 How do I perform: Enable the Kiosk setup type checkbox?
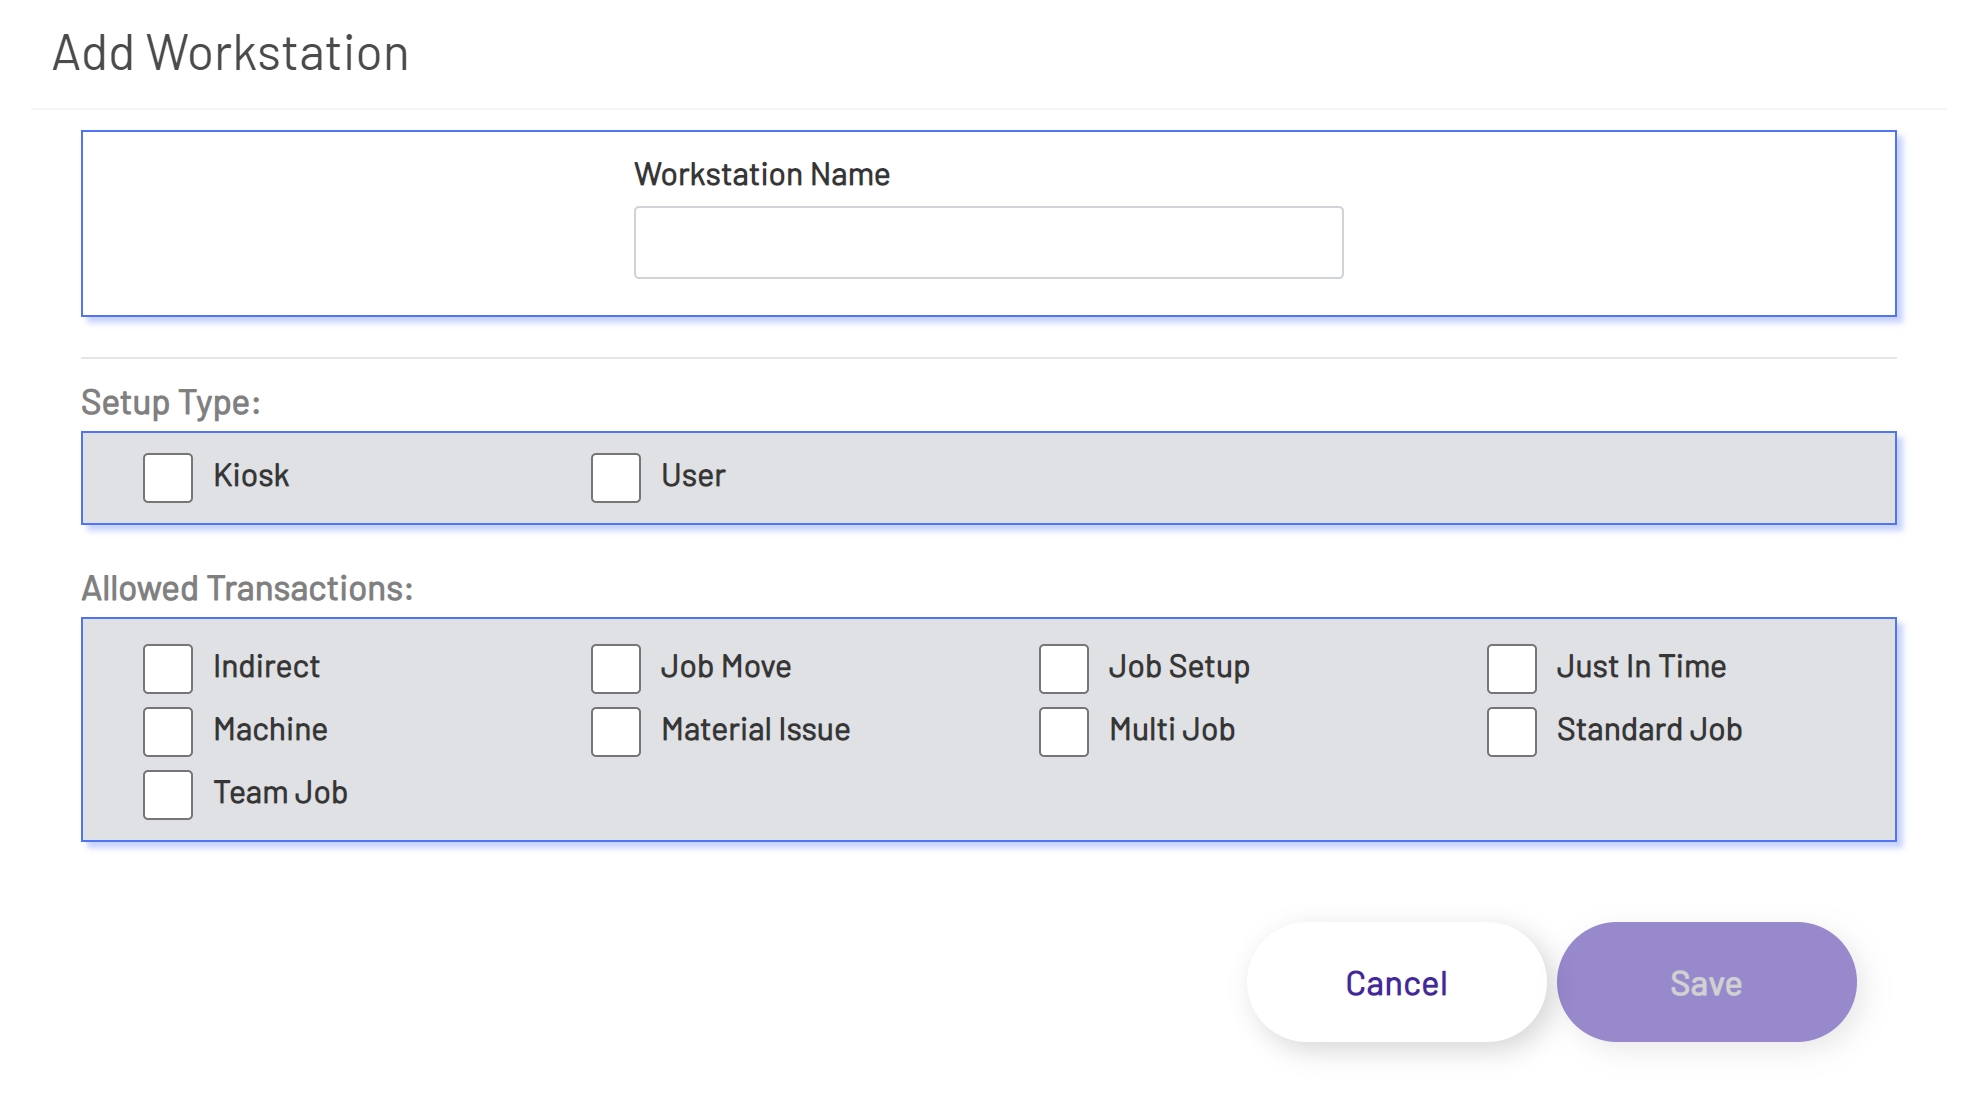166,478
